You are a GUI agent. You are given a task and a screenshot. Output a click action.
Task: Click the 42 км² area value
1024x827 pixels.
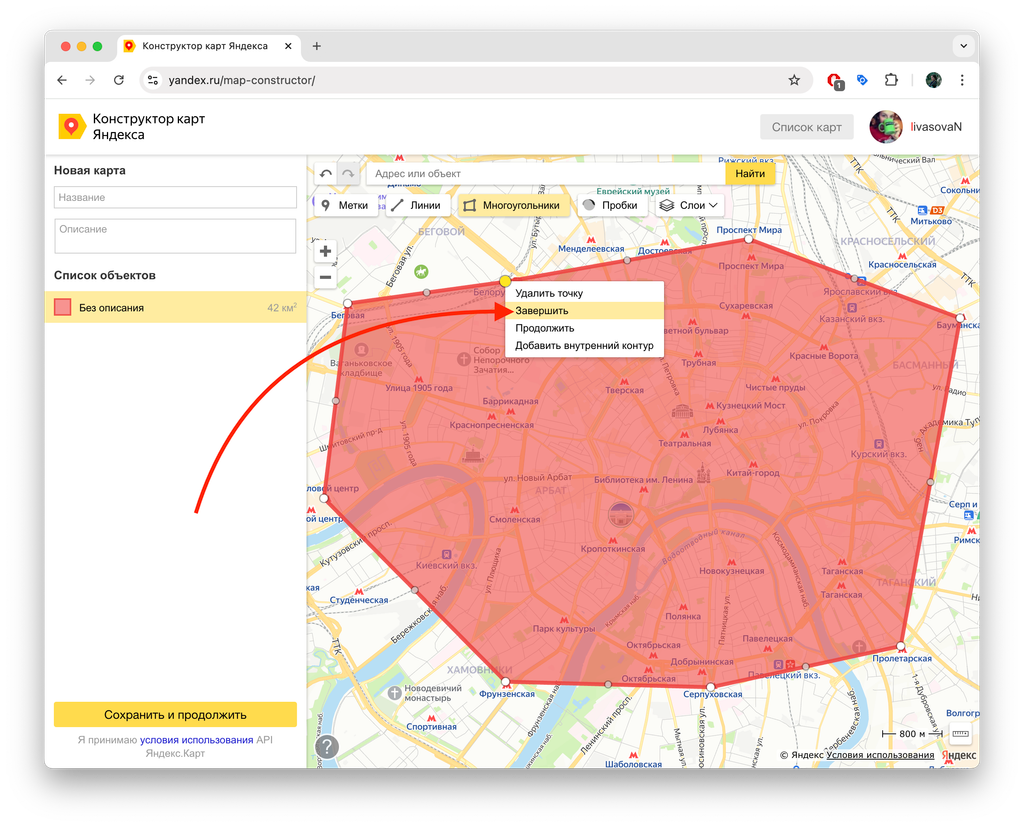point(282,308)
